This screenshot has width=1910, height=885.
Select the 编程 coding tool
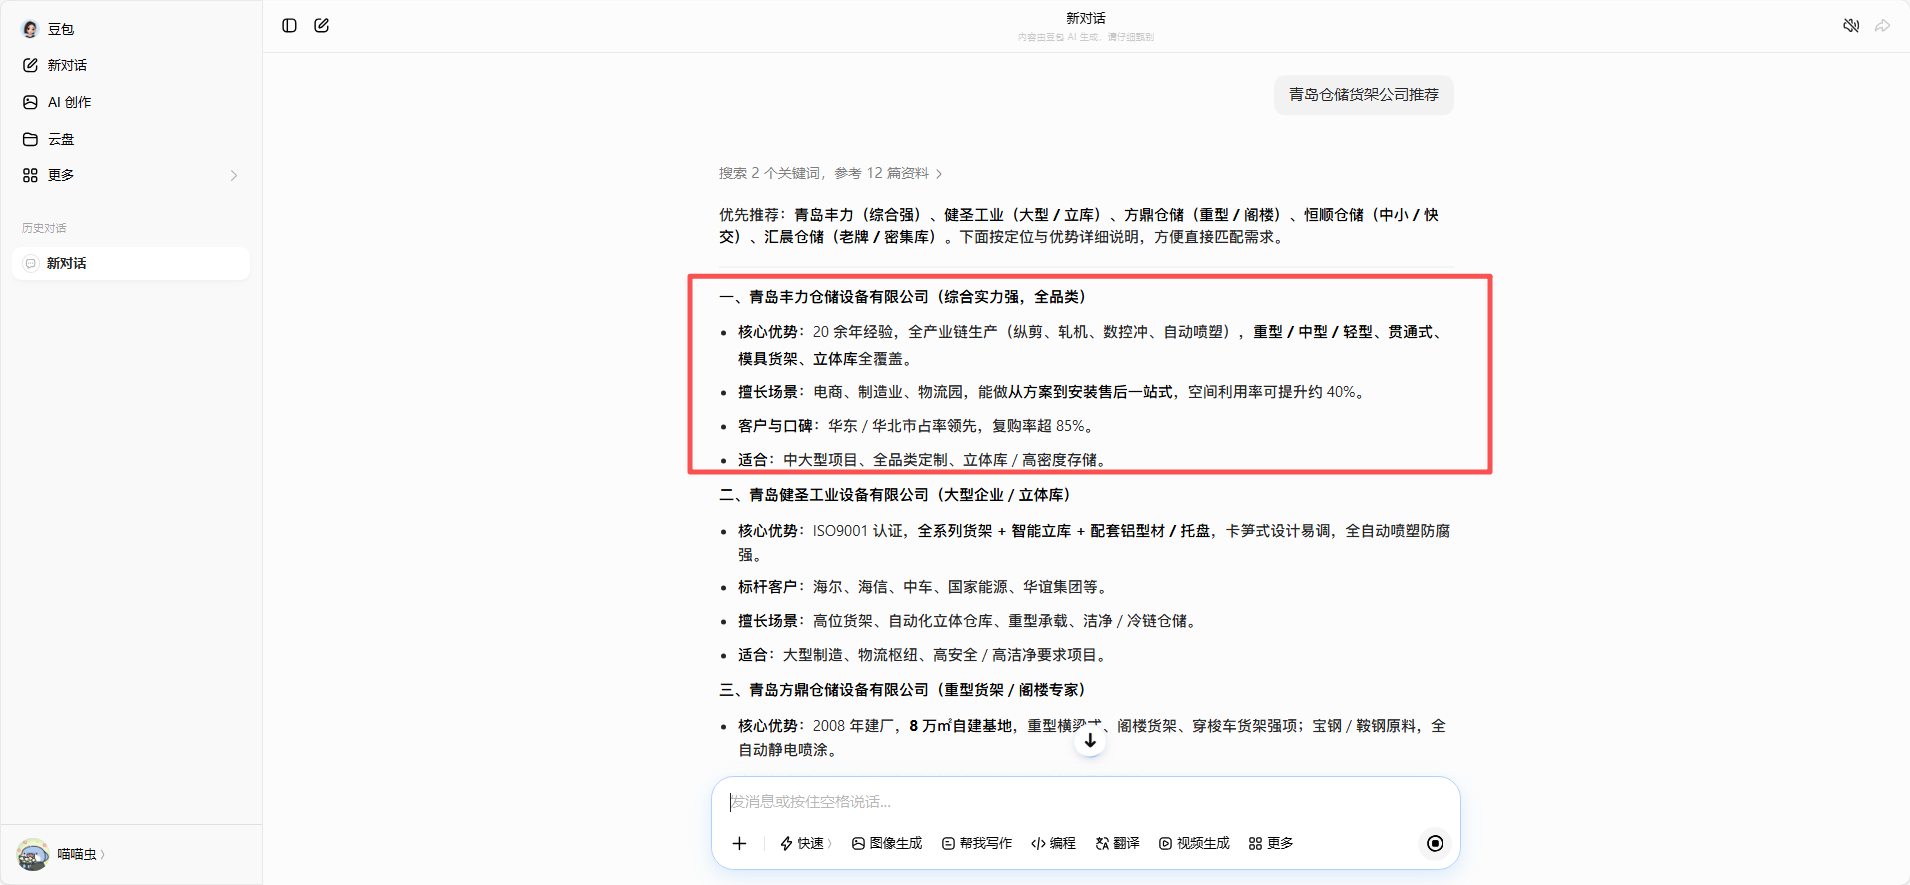tap(1053, 843)
